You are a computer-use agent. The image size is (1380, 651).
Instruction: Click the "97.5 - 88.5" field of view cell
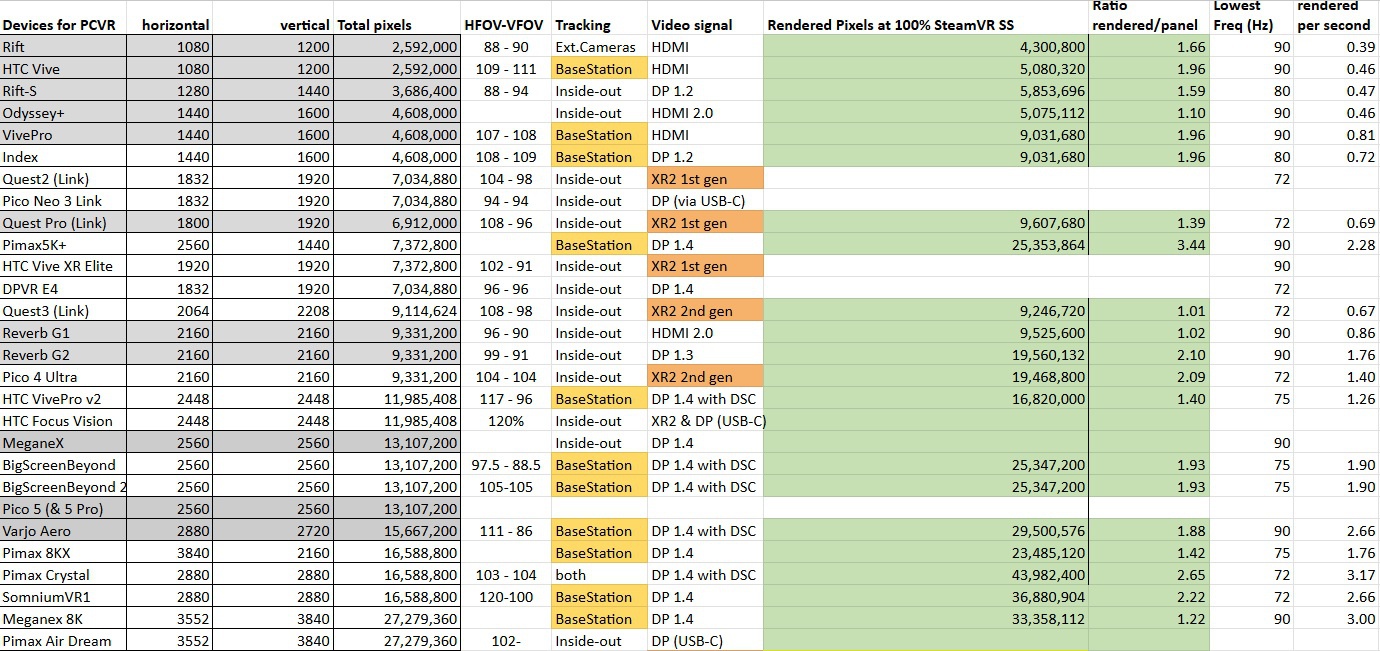[x=505, y=465]
